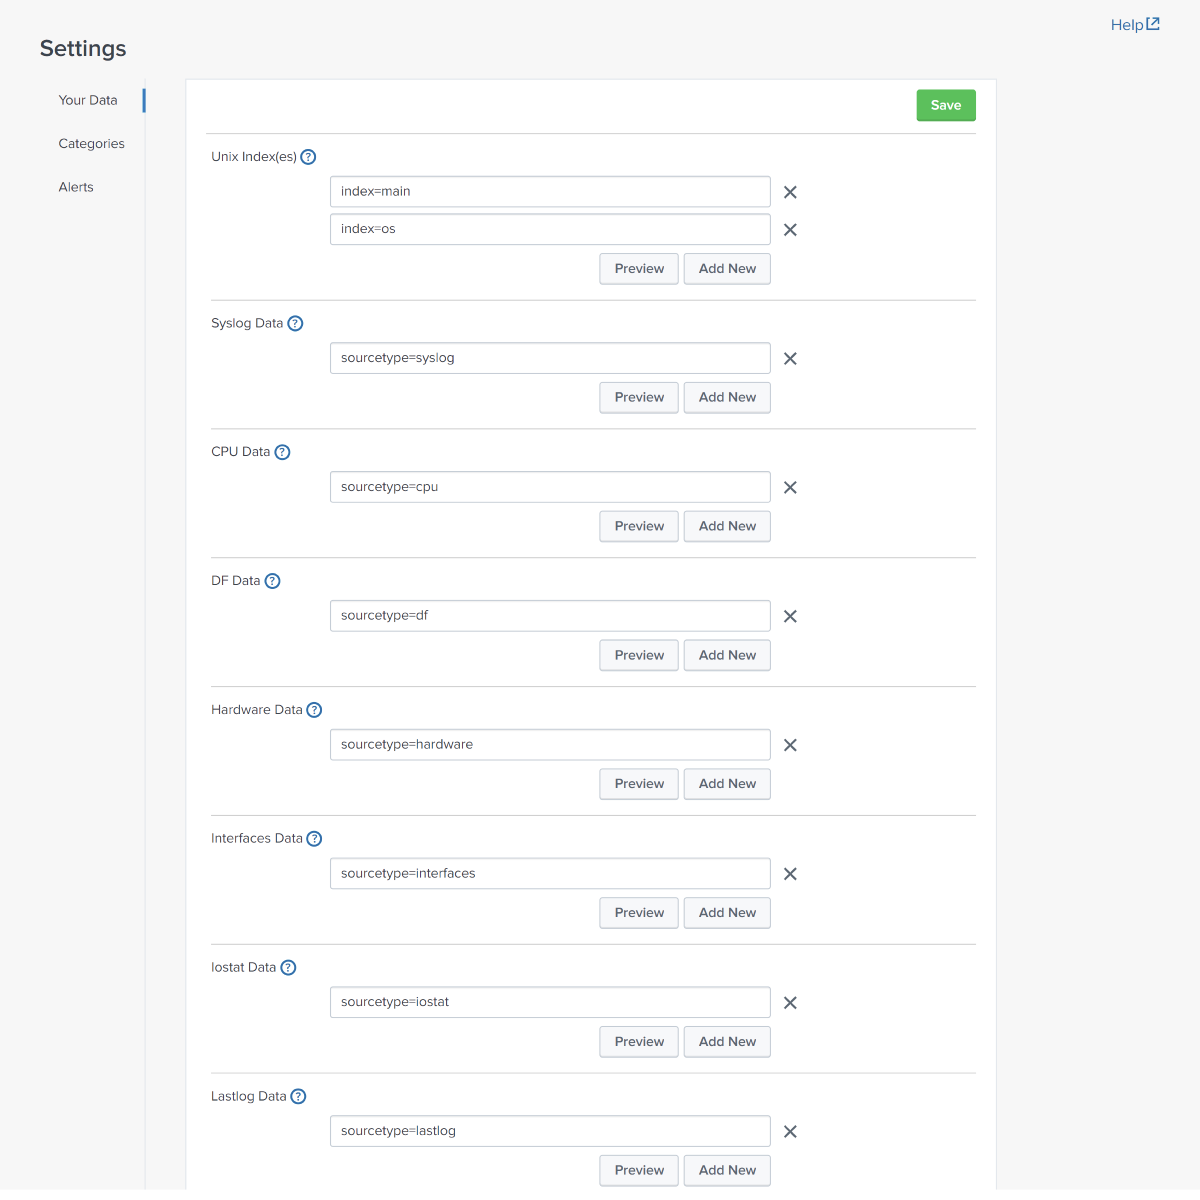Save the settings with the green button

(946, 105)
